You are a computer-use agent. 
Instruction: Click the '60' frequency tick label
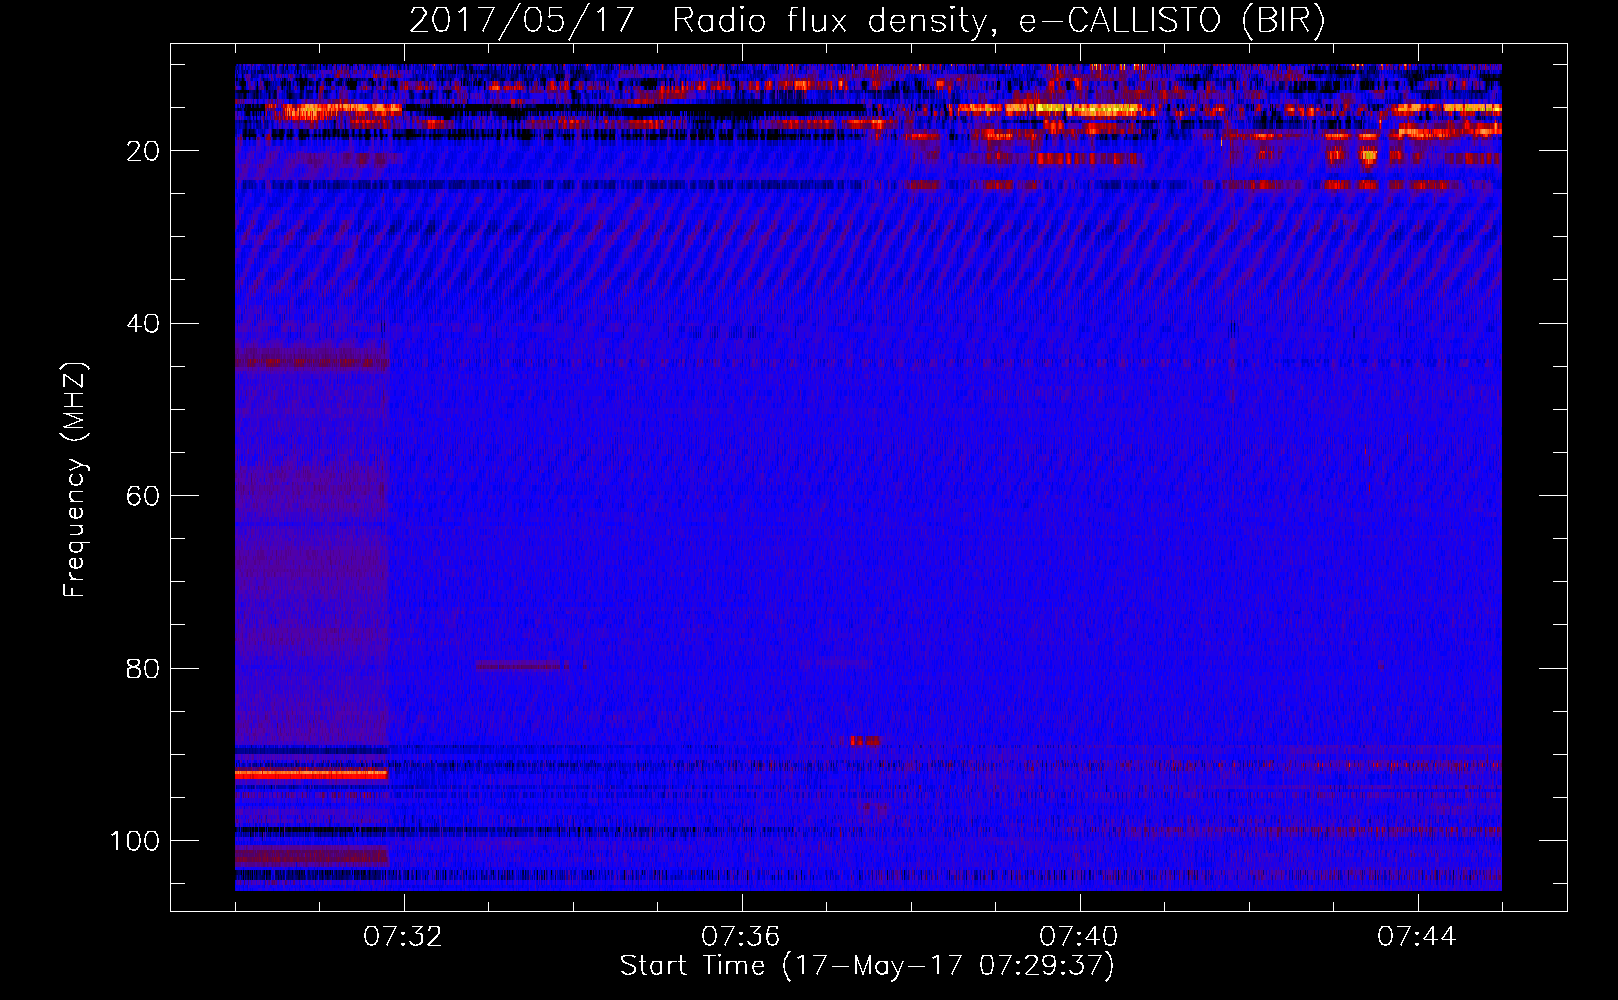(143, 496)
